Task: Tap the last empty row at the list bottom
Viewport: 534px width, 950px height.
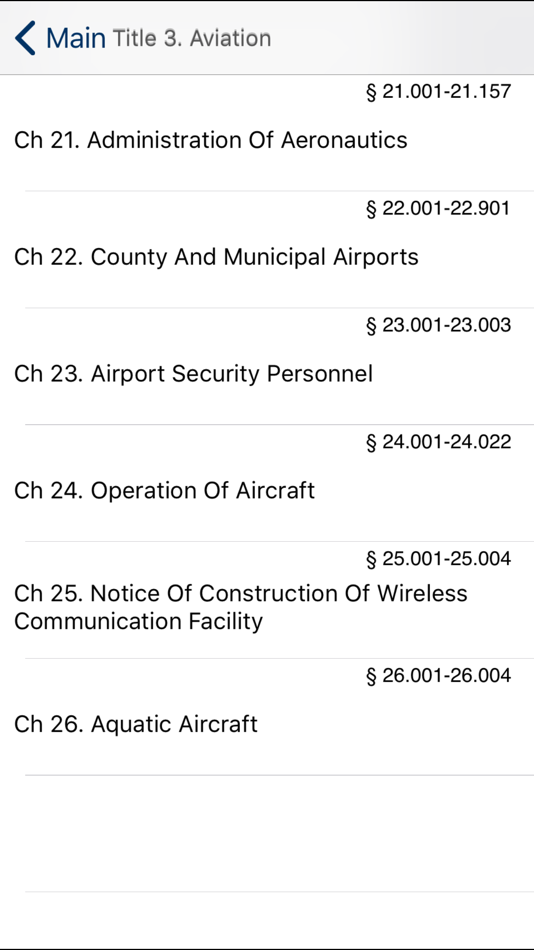Action: pos(267,920)
